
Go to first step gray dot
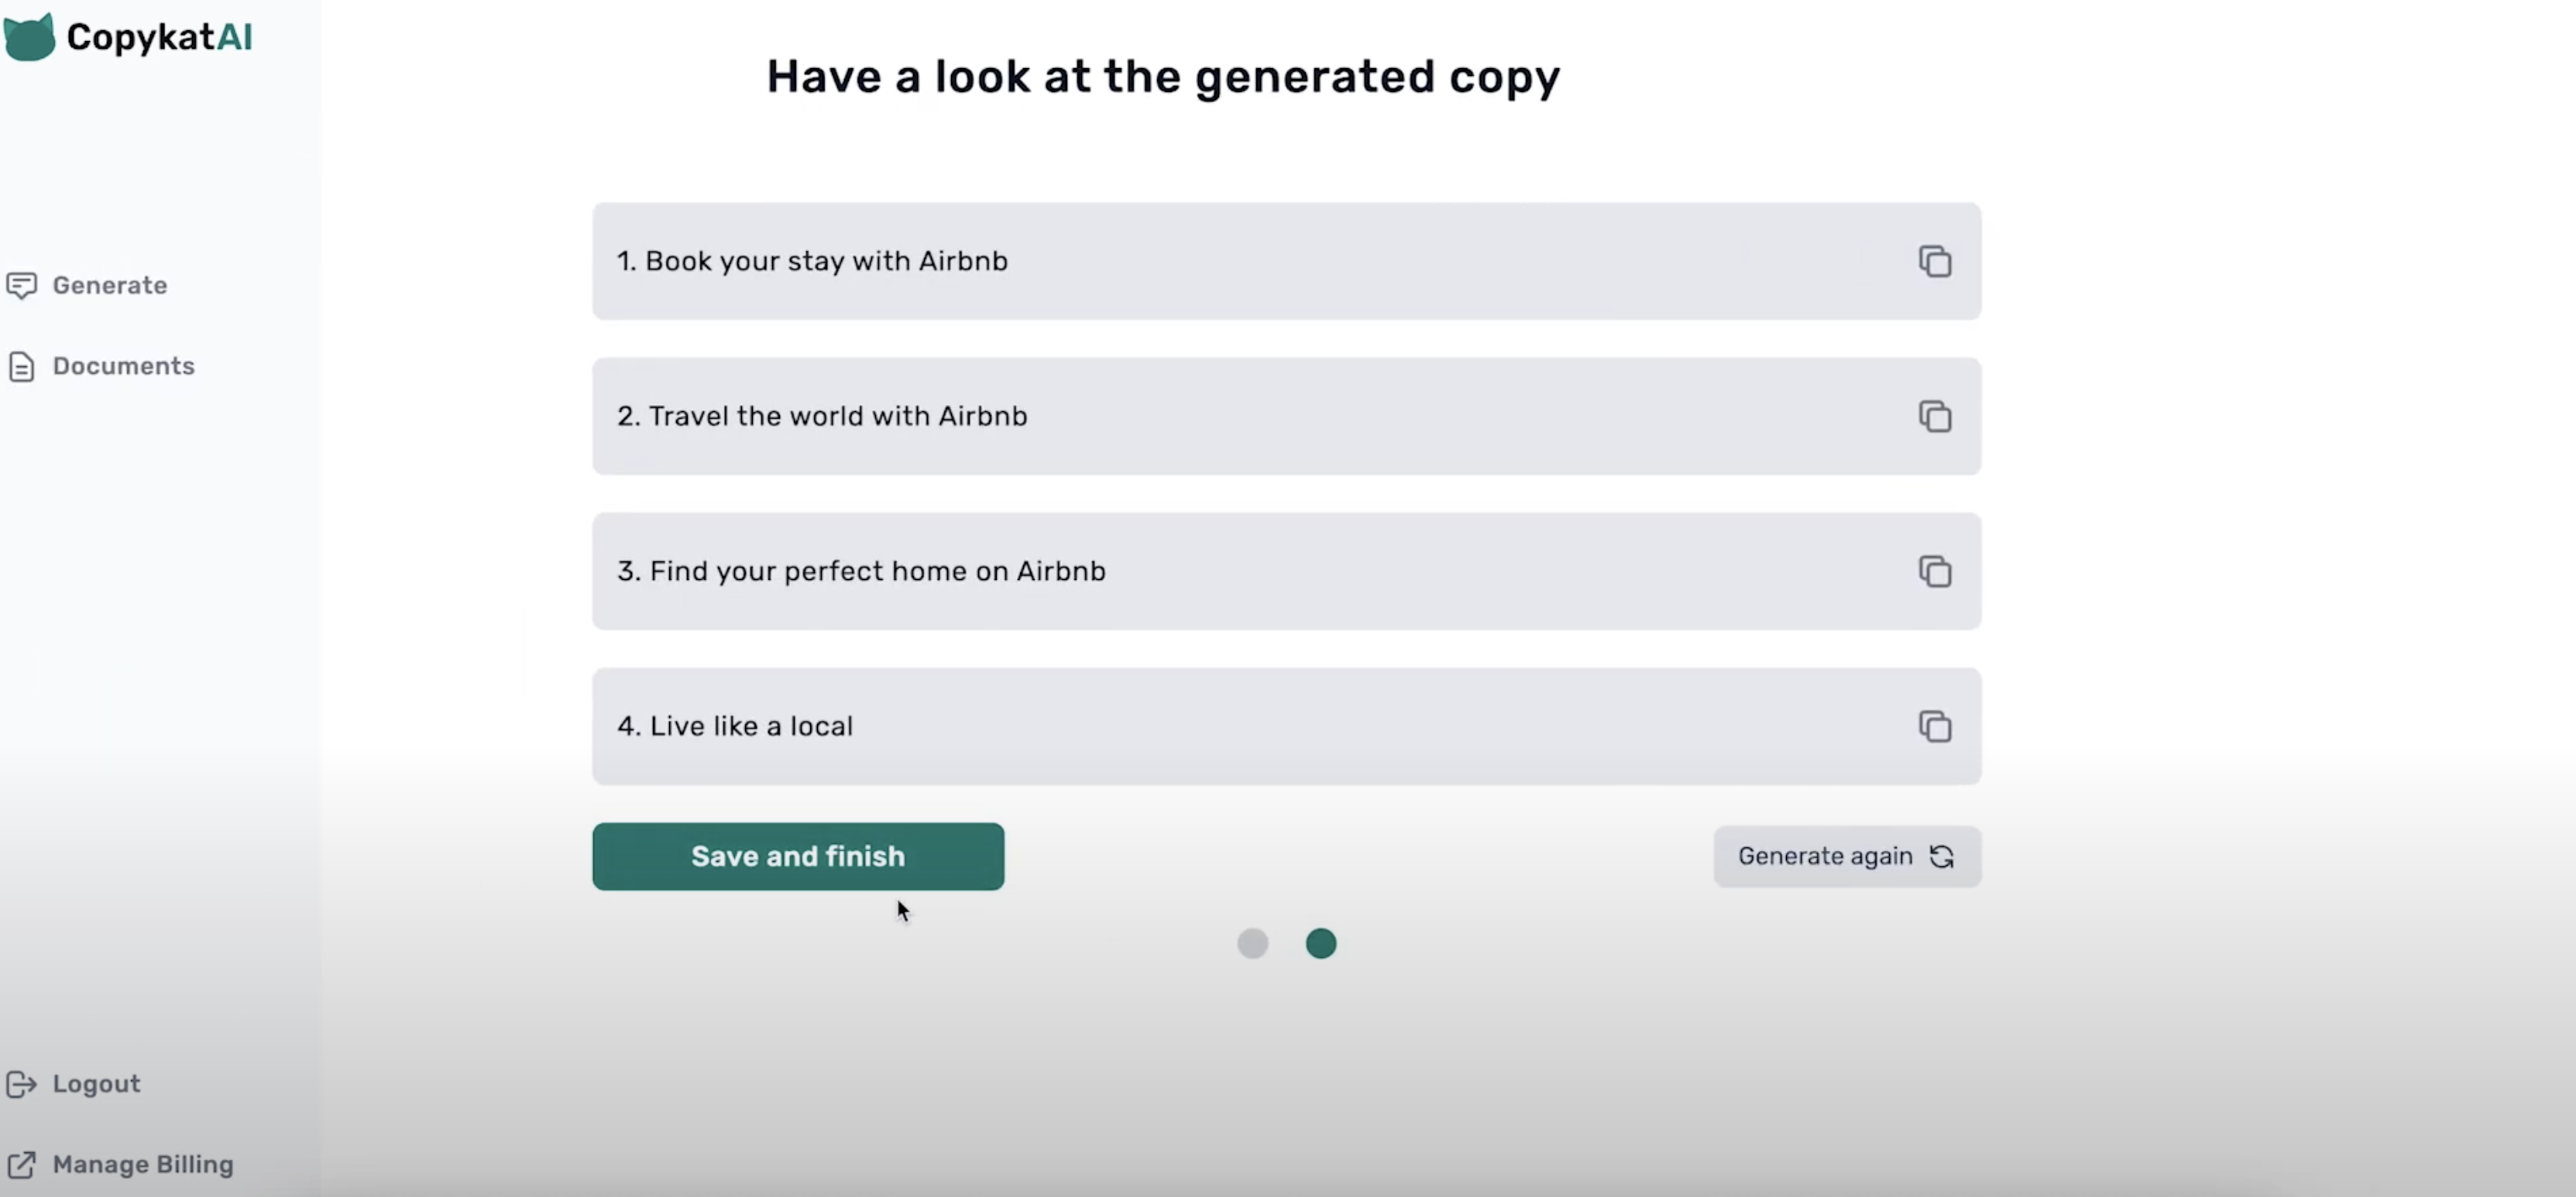[x=1252, y=943]
